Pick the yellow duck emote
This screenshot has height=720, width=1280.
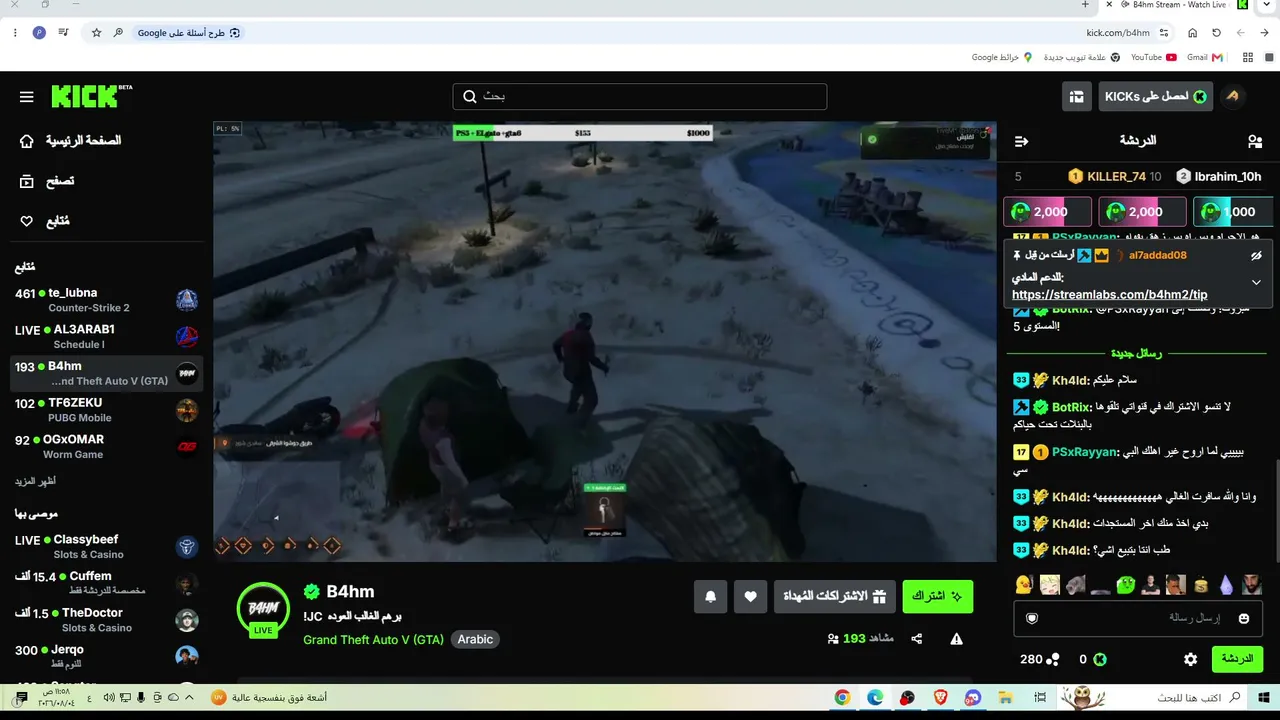click(x=1023, y=585)
